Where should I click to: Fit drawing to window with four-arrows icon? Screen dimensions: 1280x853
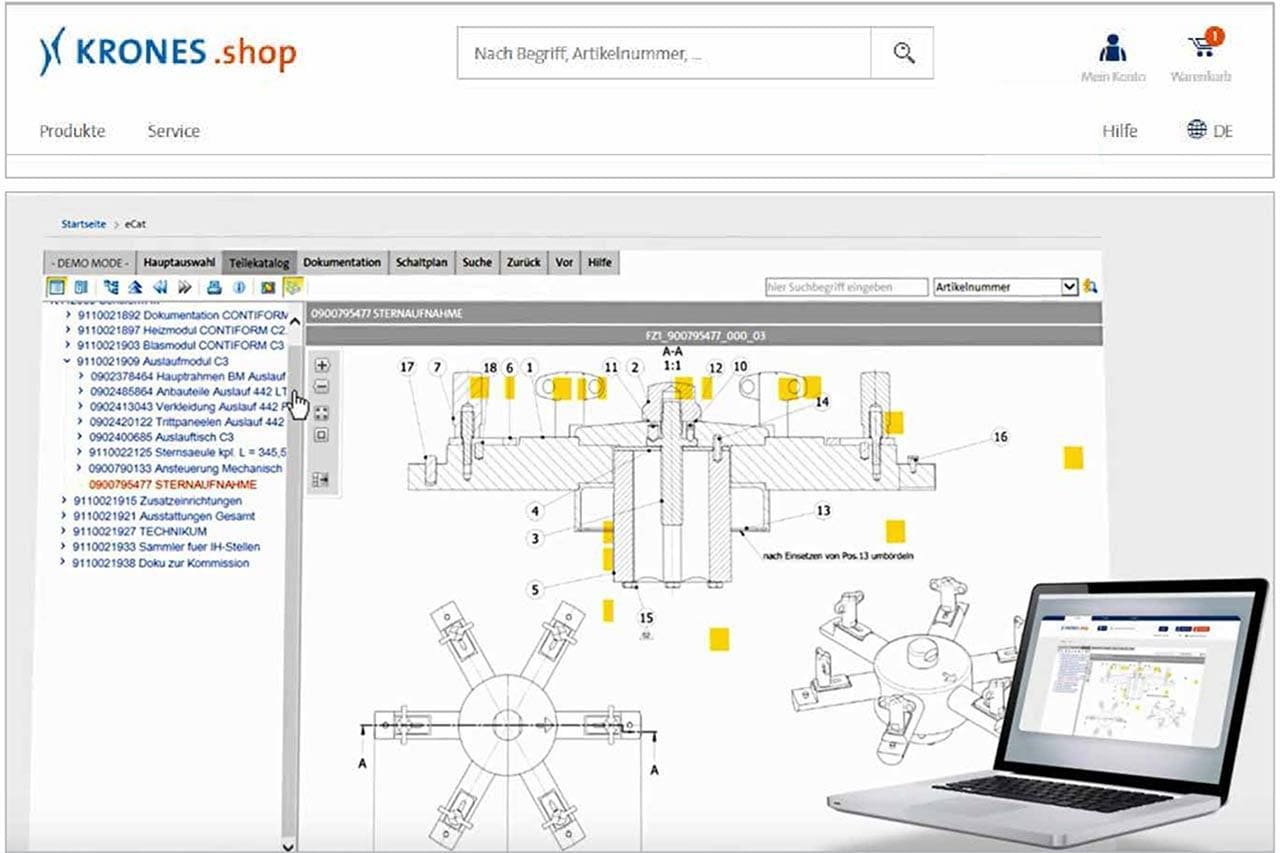(x=322, y=413)
